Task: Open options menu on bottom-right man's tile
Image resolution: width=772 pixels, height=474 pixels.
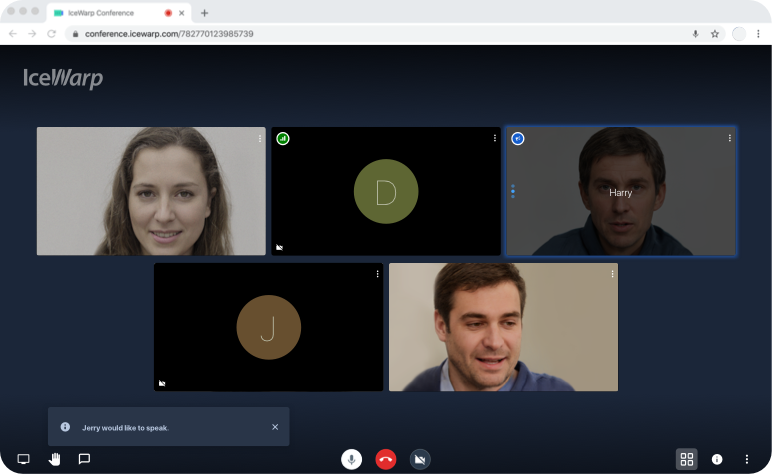Action: coord(612,274)
